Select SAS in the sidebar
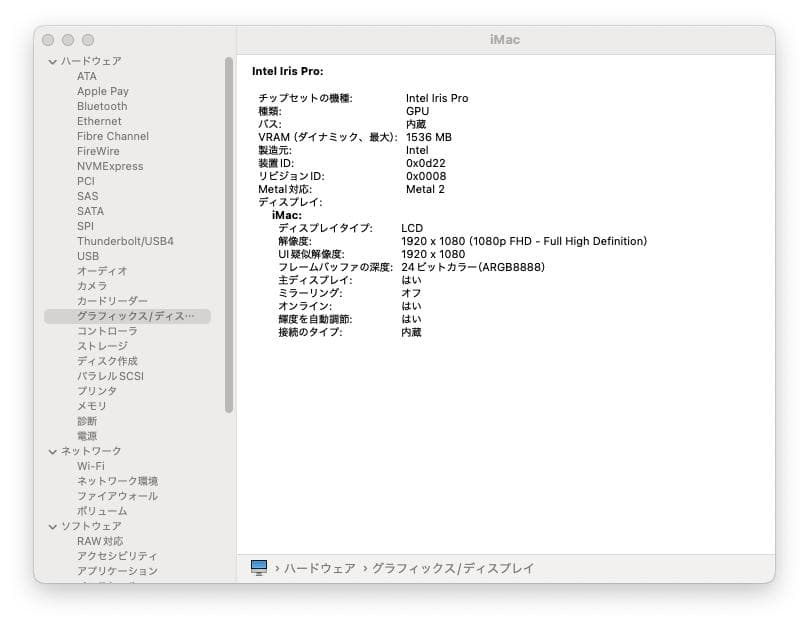809x625 pixels. click(x=87, y=196)
